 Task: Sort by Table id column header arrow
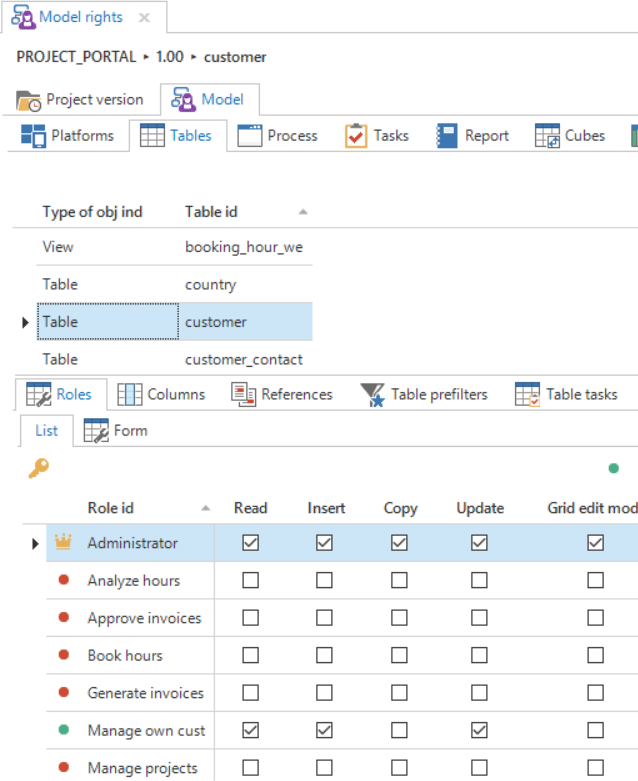303,212
